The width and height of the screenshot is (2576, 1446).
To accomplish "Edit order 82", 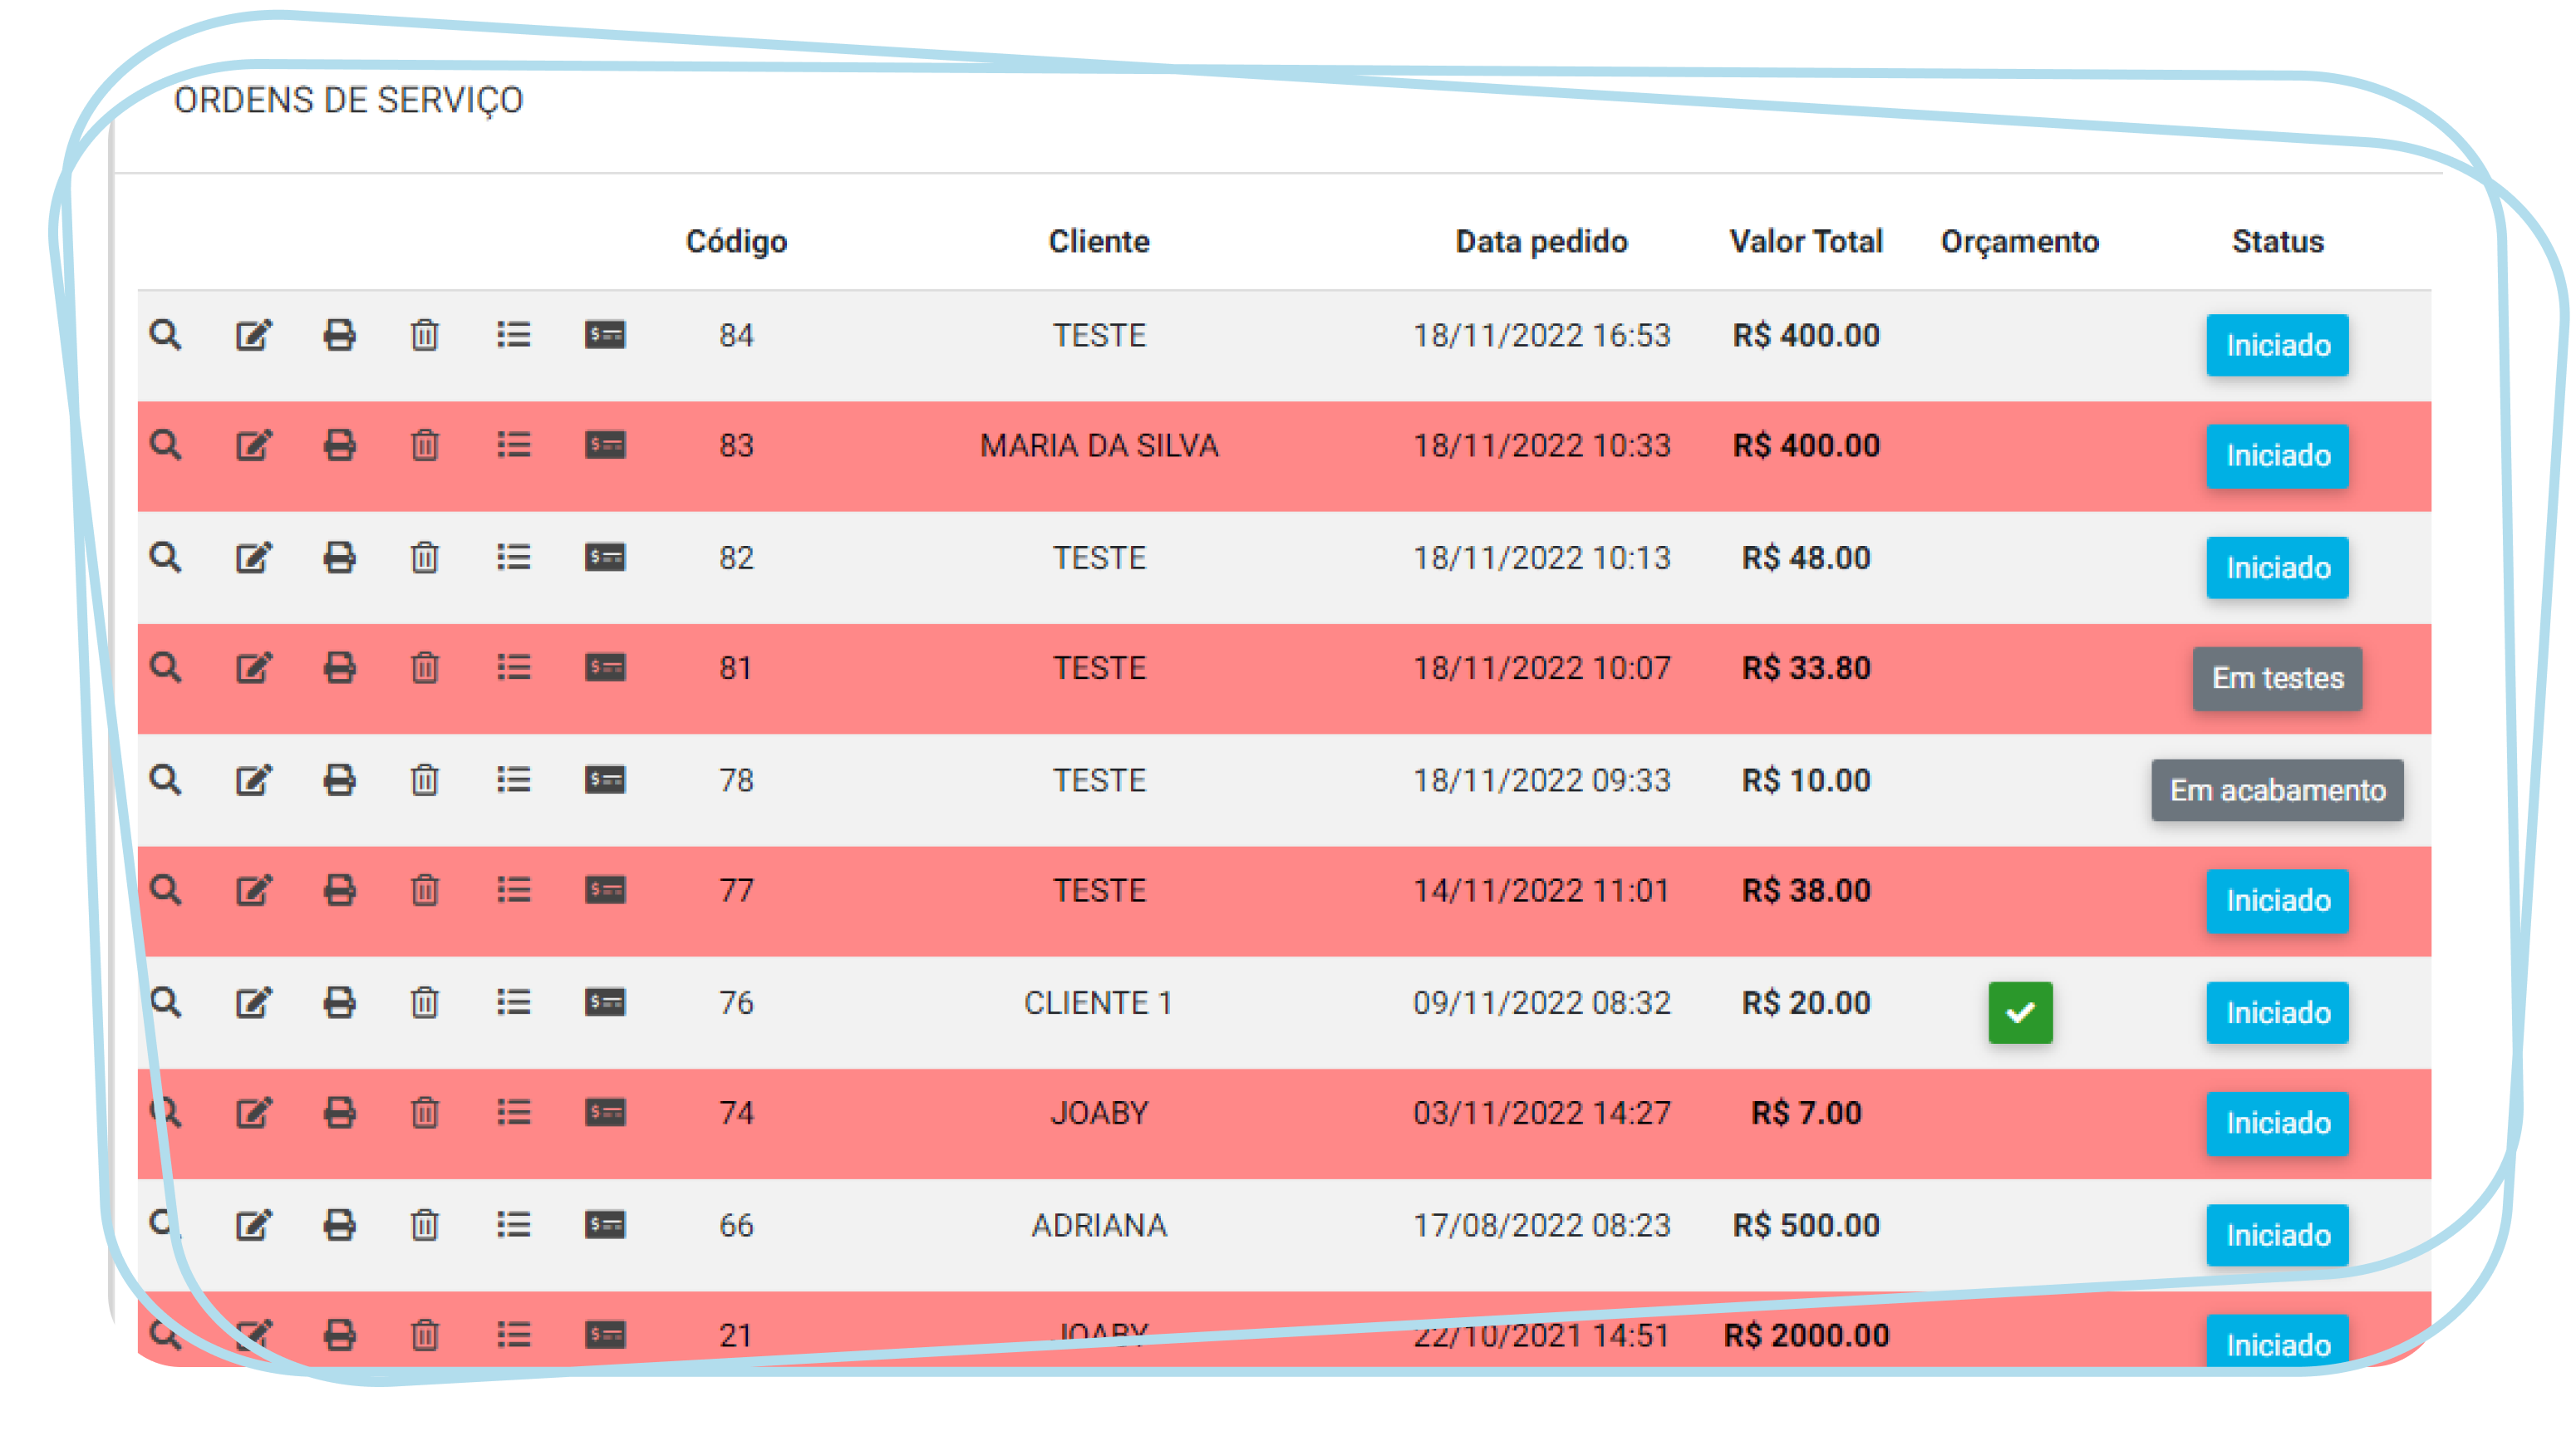I will 253,557.
